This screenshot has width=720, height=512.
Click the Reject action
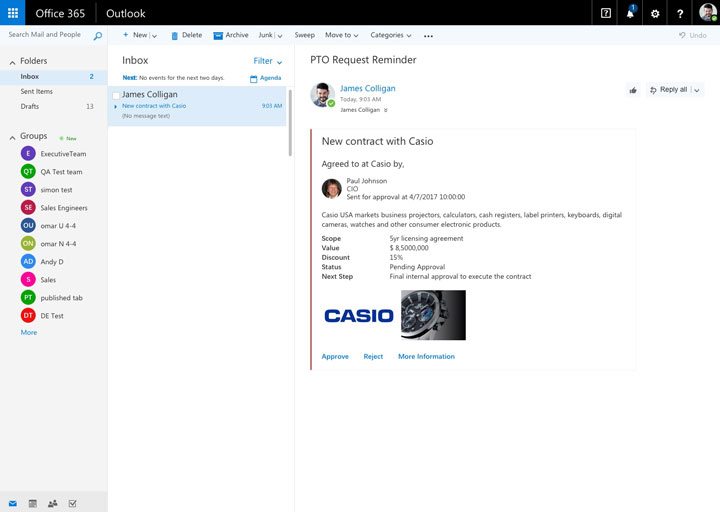pos(373,356)
